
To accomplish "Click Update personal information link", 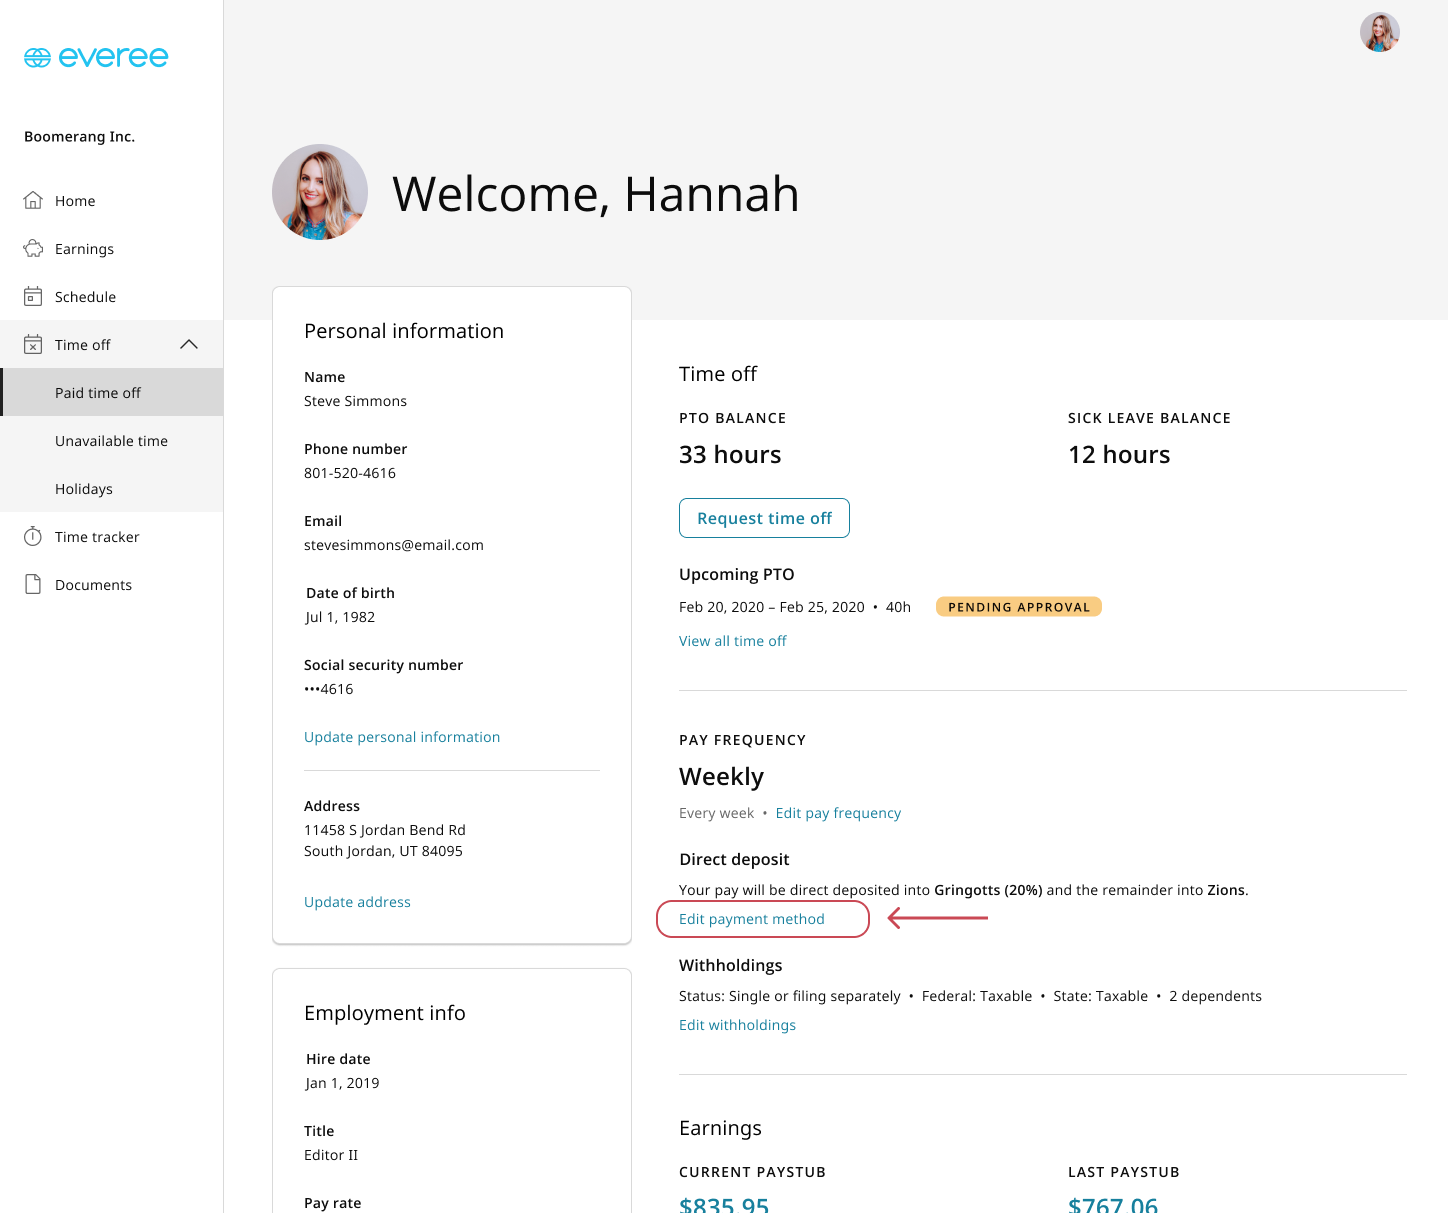I will coord(402,737).
